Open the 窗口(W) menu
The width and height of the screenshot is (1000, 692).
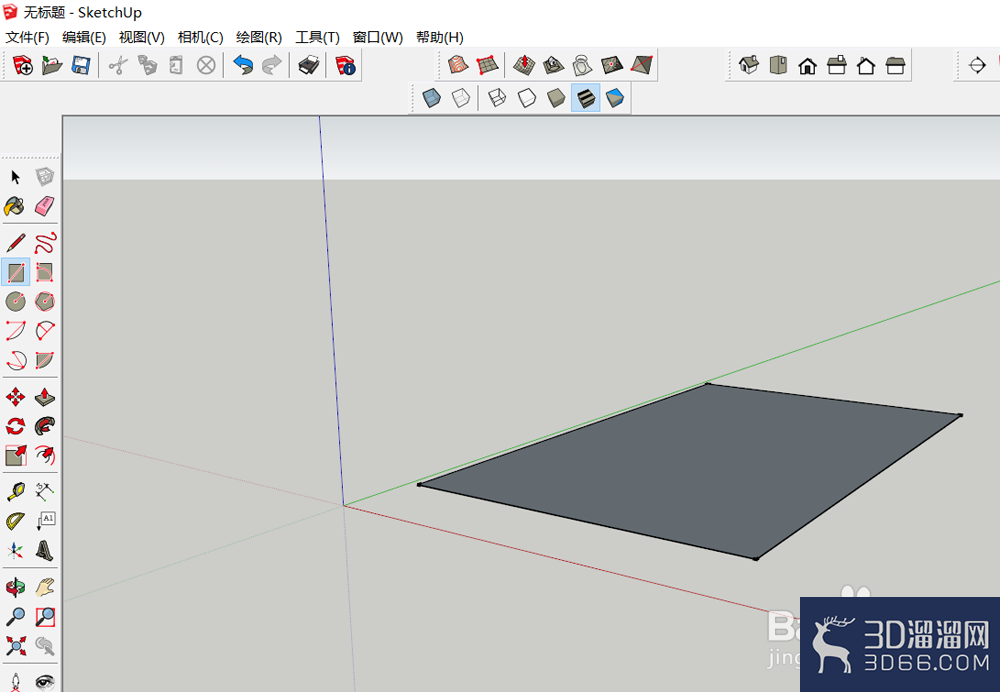coord(378,38)
